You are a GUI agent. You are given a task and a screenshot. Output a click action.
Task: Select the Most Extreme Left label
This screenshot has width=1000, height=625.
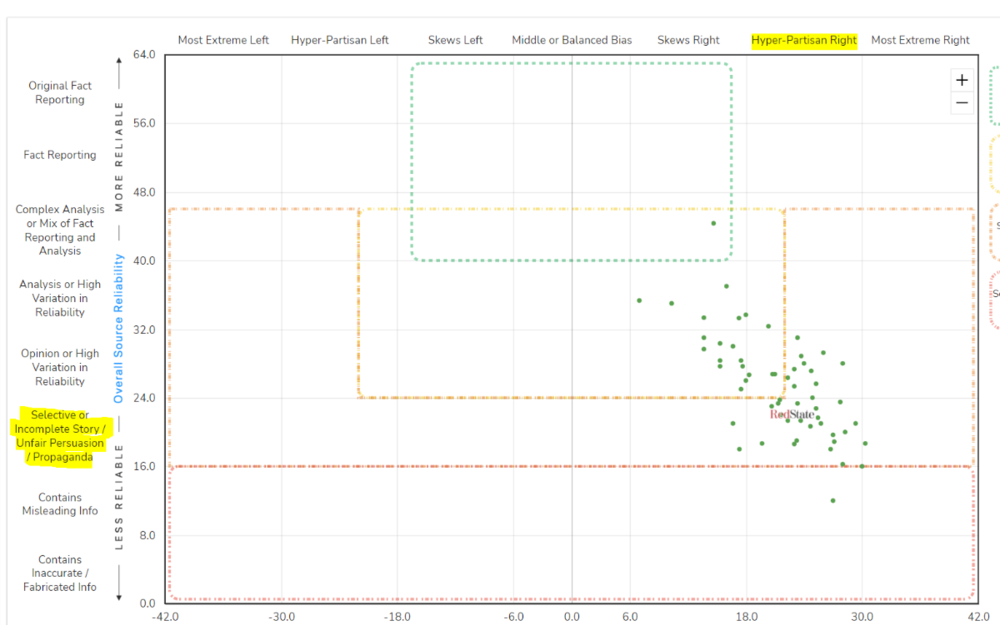coord(223,40)
